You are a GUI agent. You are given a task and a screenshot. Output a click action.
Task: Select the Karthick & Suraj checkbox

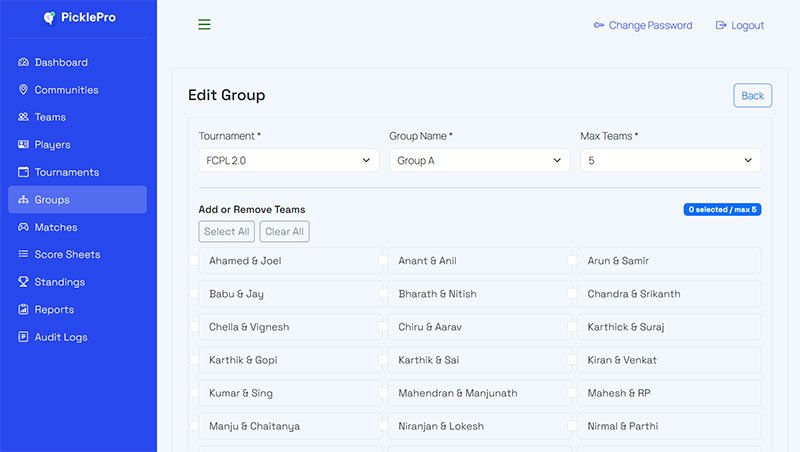pos(572,327)
